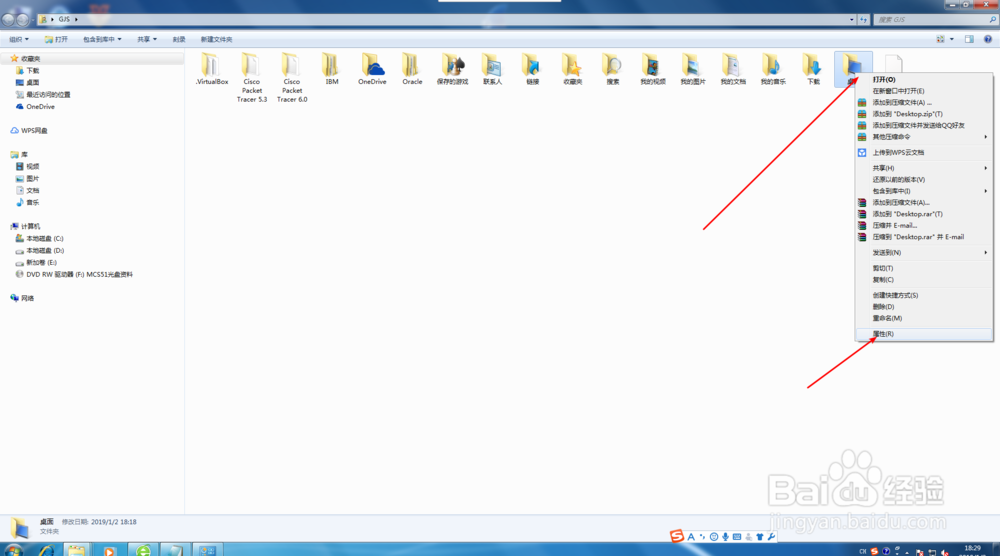This screenshot has height=556, width=1000.
Task: Select 最近访问的位置 in favorites
Action: pos(43,94)
